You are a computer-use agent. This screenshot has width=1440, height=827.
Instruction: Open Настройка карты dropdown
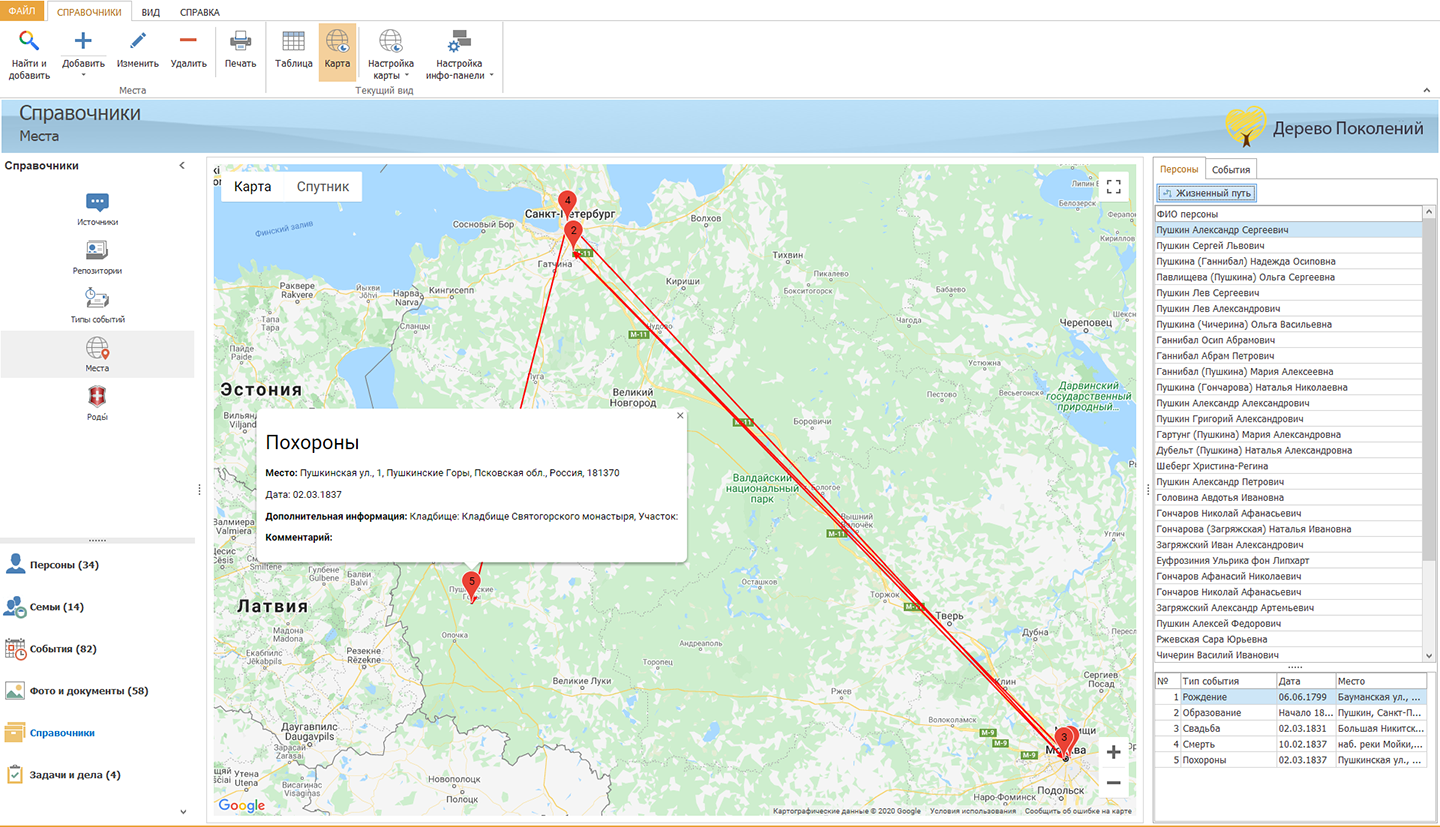(x=391, y=54)
